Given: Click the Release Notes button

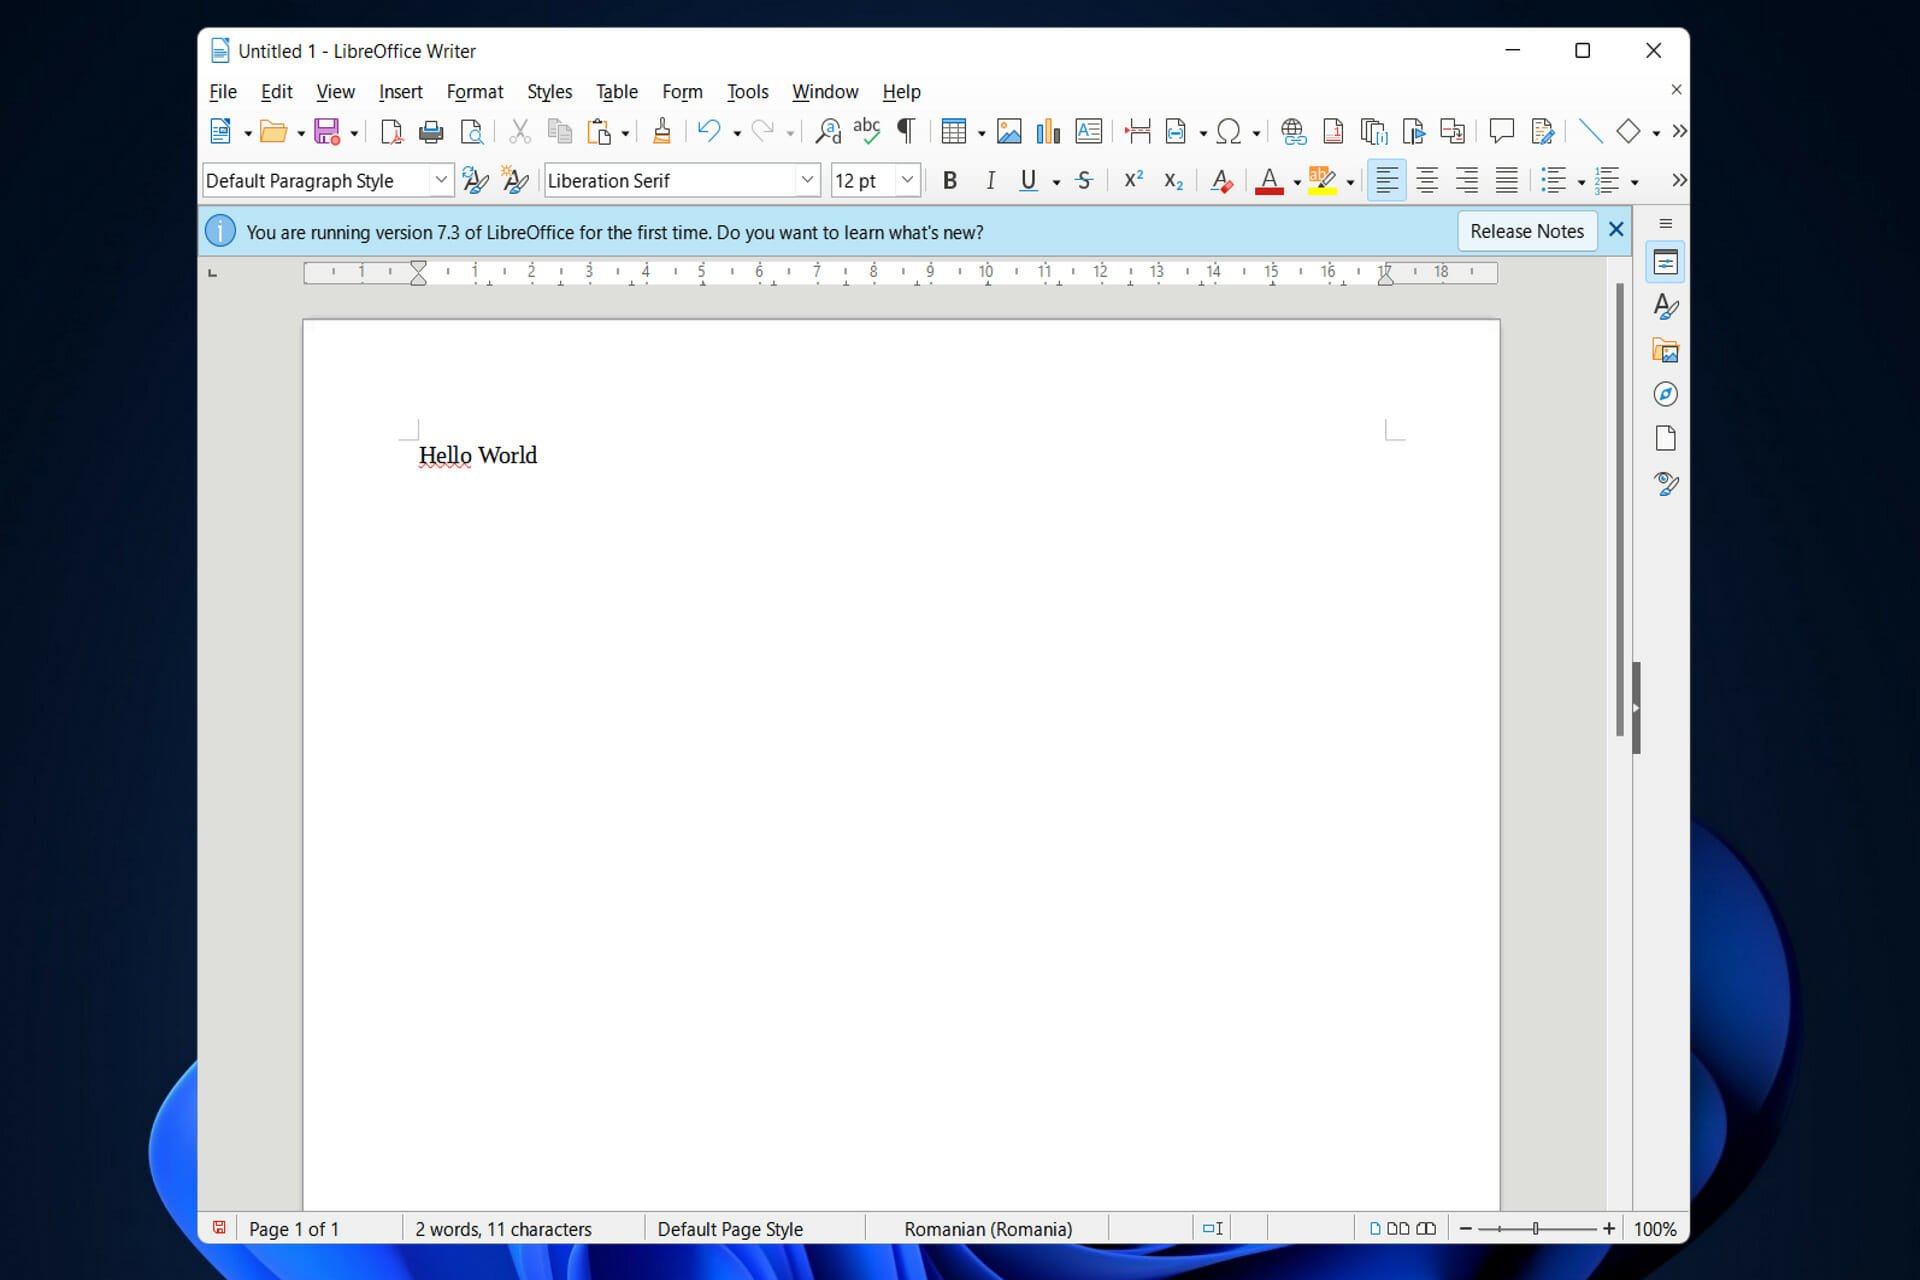Looking at the screenshot, I should (x=1524, y=231).
